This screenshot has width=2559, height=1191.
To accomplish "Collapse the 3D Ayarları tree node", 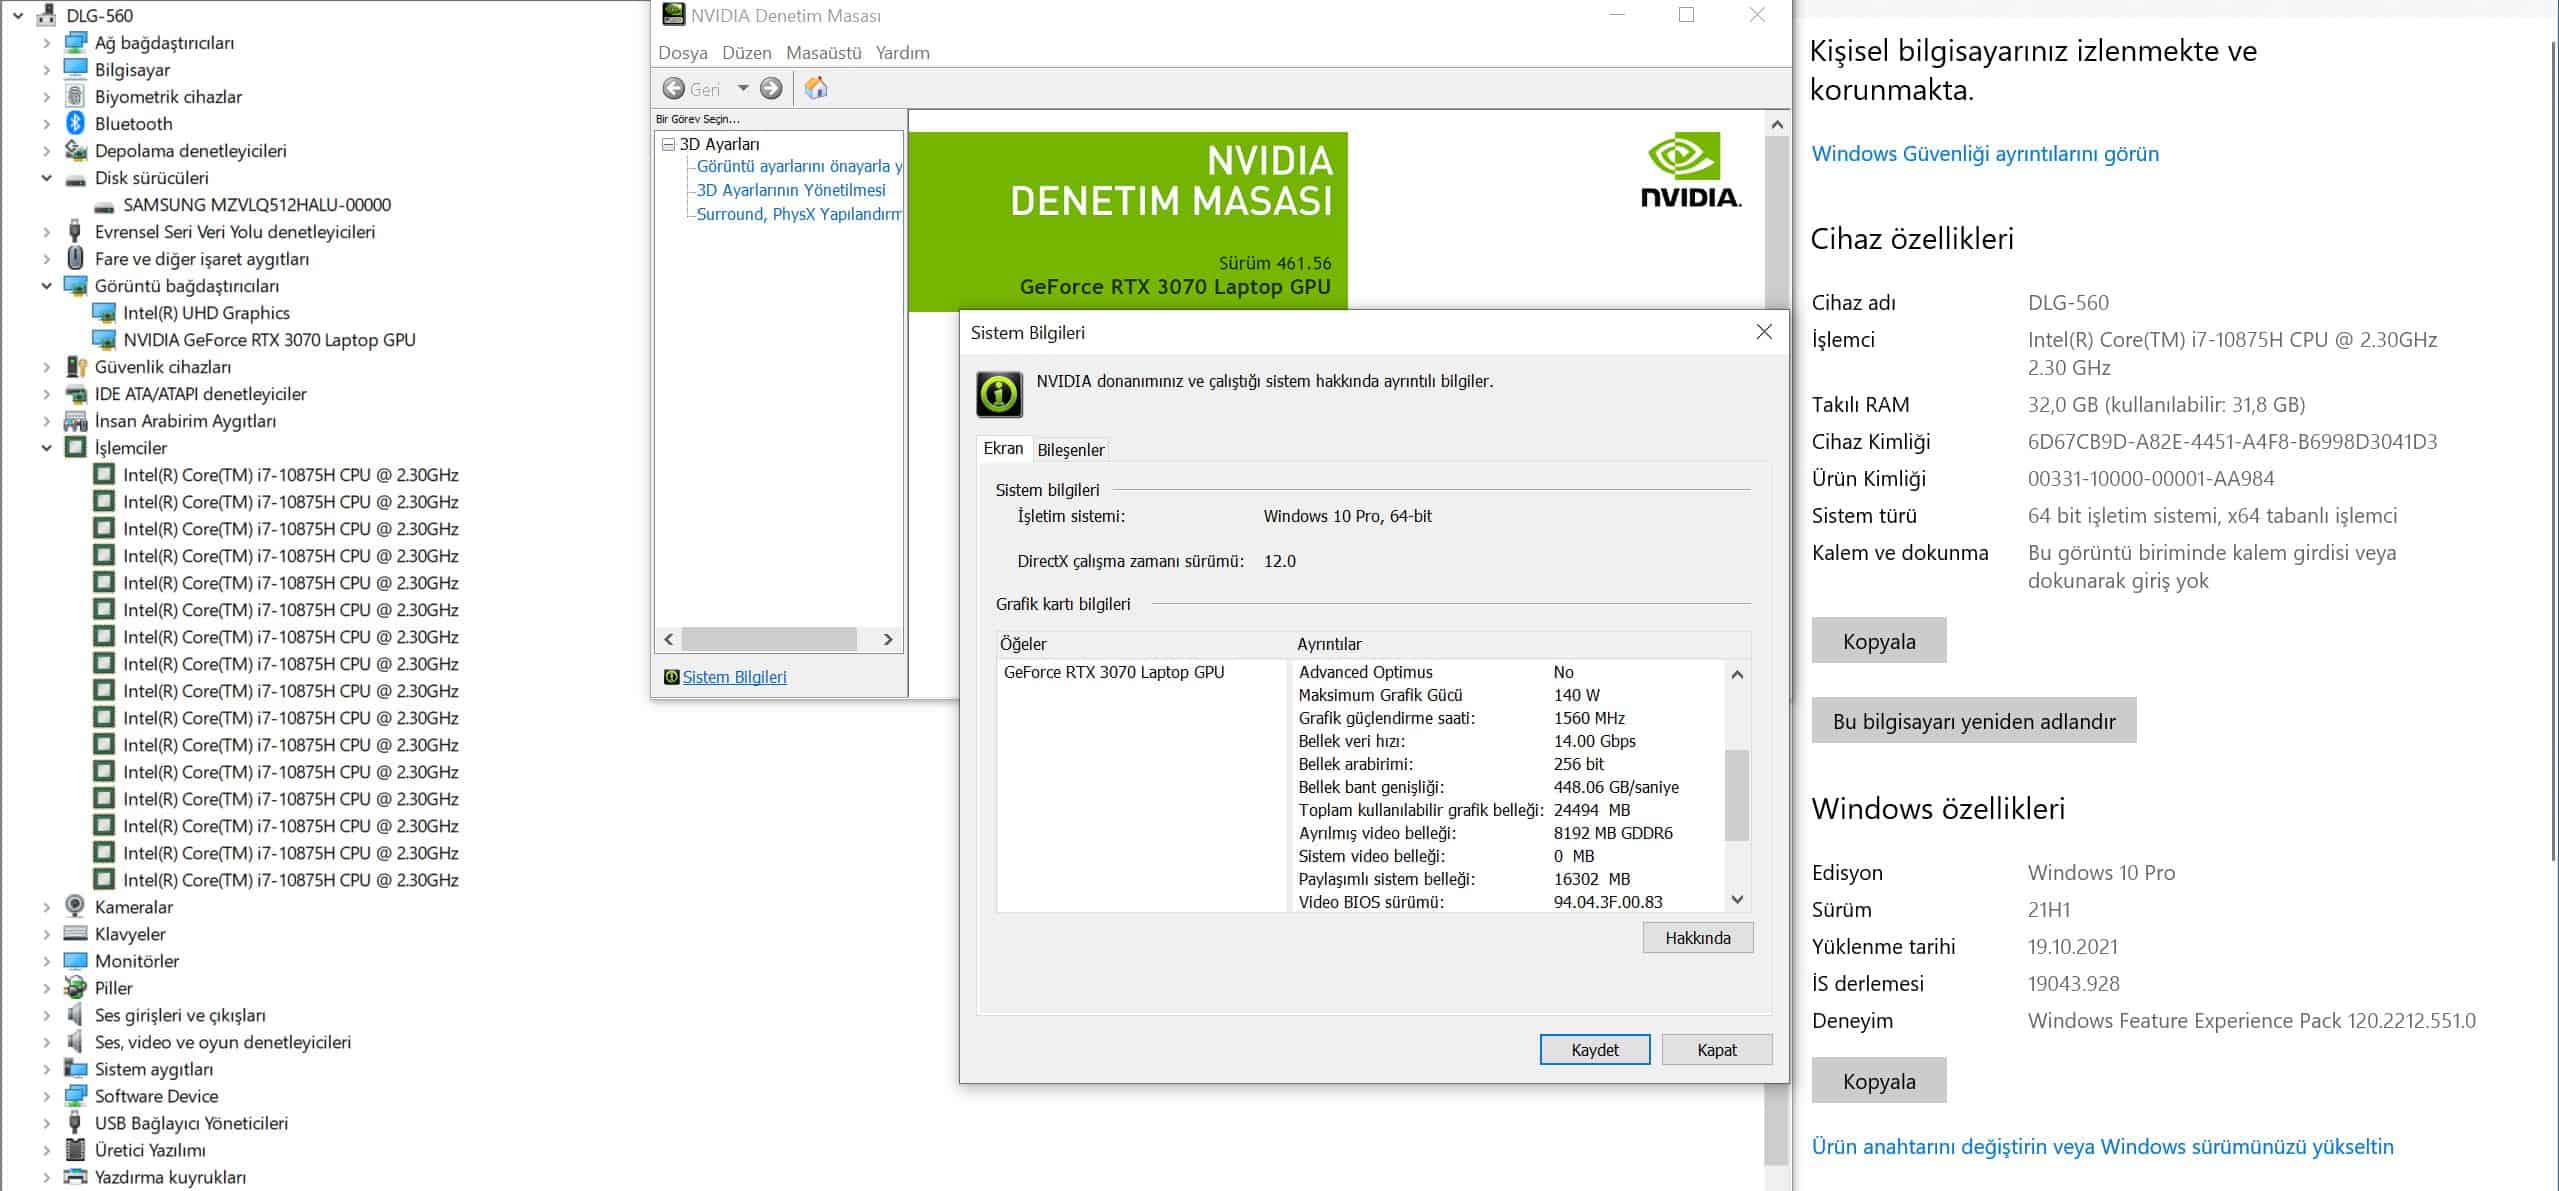I will [668, 144].
